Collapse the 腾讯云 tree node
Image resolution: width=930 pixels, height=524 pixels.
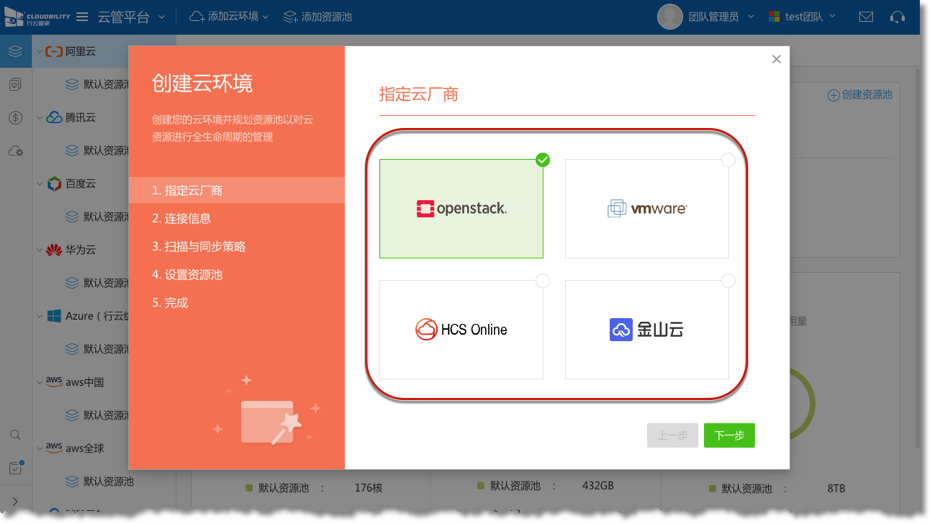click(x=39, y=117)
